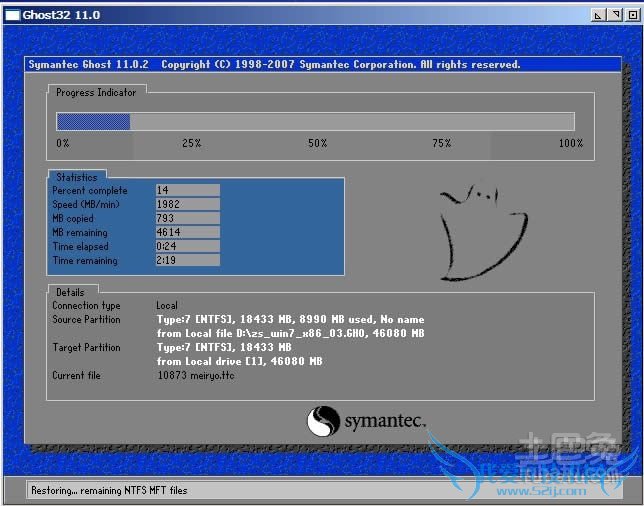Click the 100% progress scale marker

570,144
